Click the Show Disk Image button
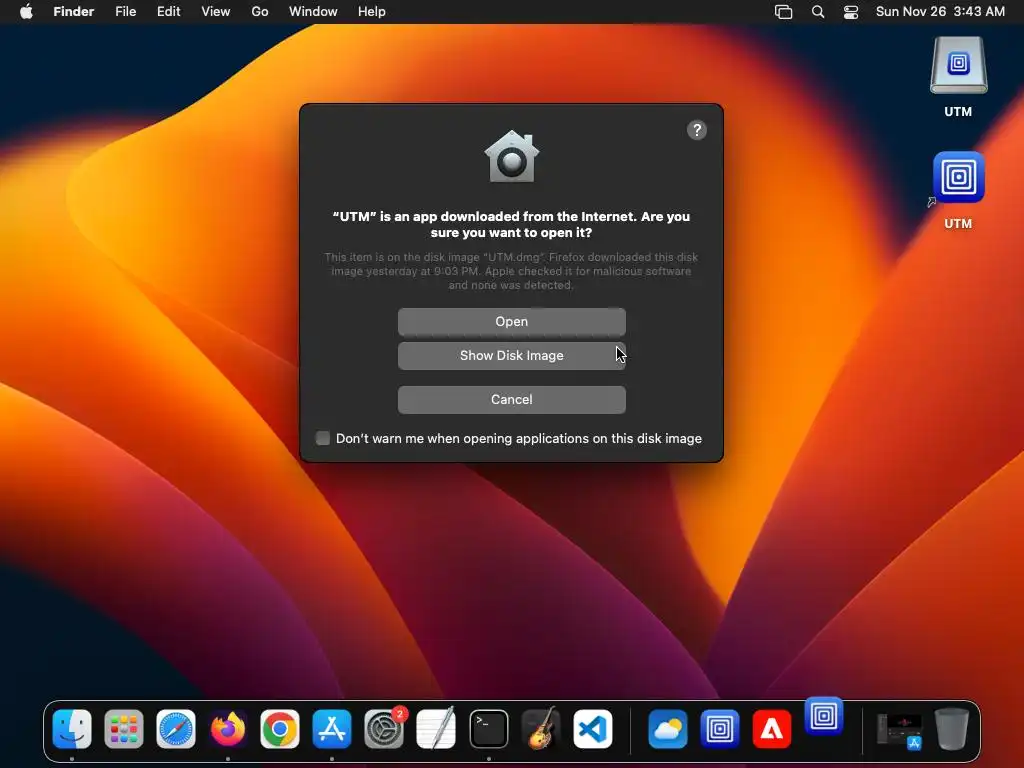 511,355
